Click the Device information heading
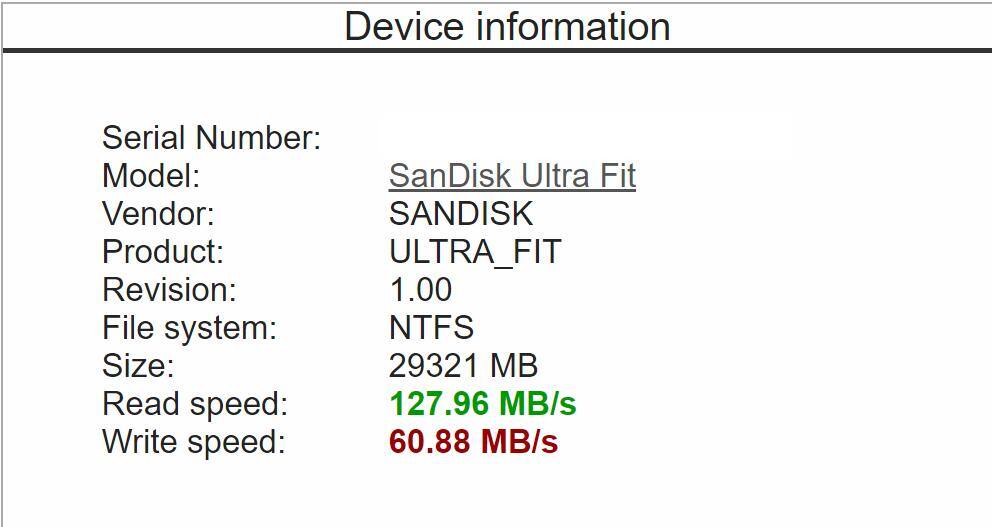 [x=507, y=26]
